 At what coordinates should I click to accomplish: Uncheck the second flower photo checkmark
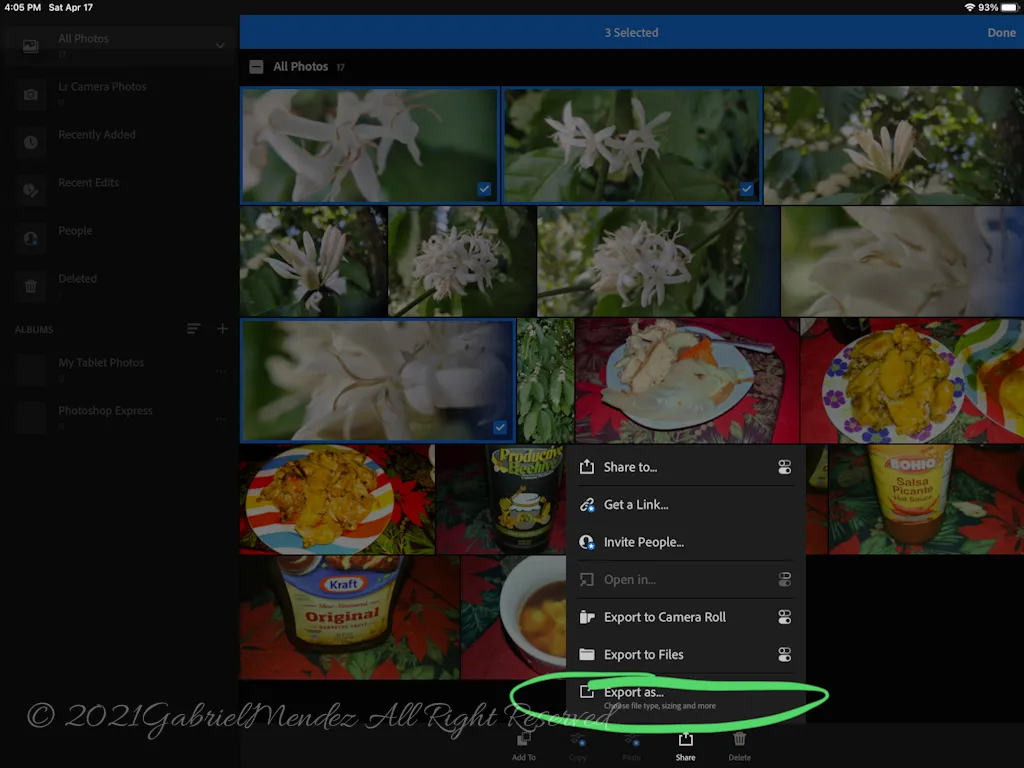(x=746, y=189)
